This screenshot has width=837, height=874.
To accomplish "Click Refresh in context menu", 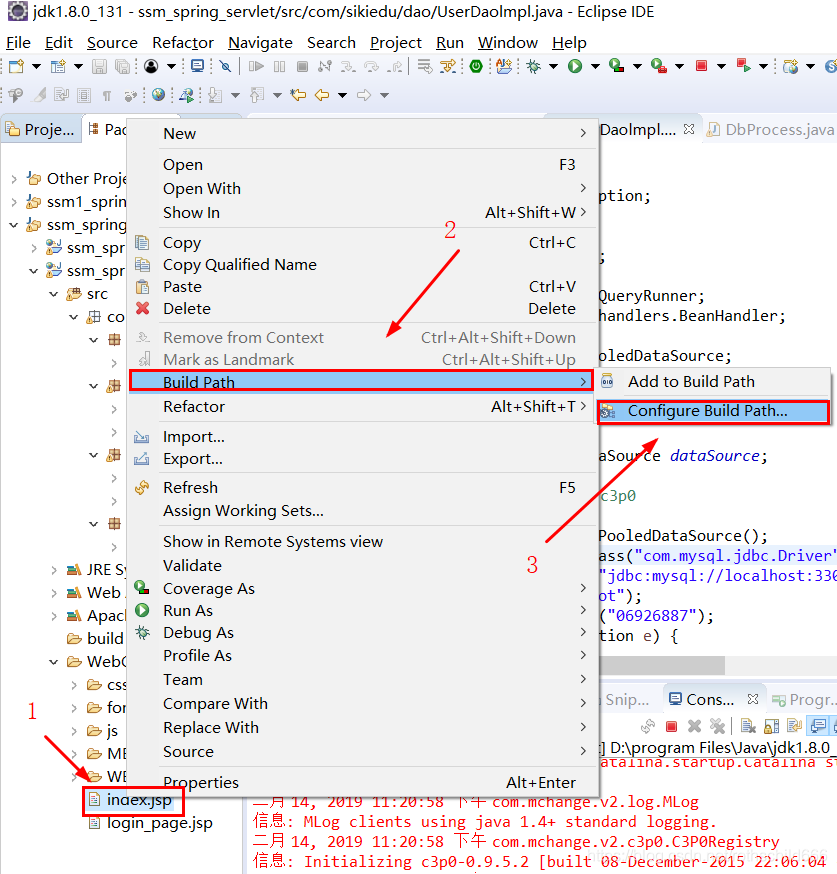I will [363, 488].
